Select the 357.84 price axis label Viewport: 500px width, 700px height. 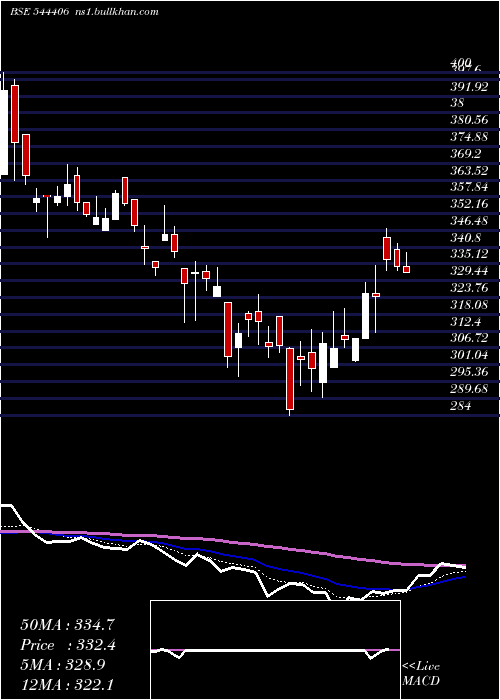point(469,187)
